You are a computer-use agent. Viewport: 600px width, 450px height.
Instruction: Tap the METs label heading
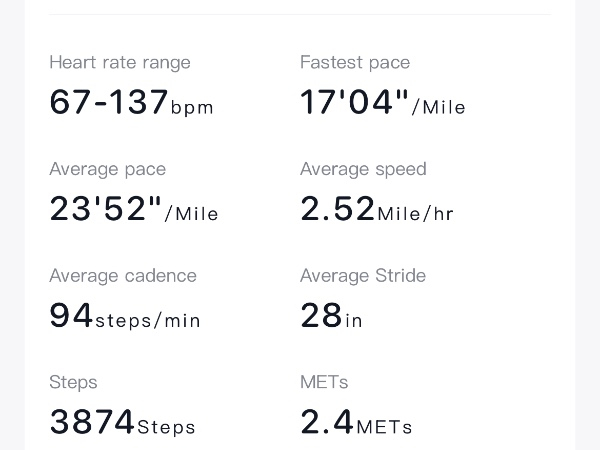(x=324, y=382)
